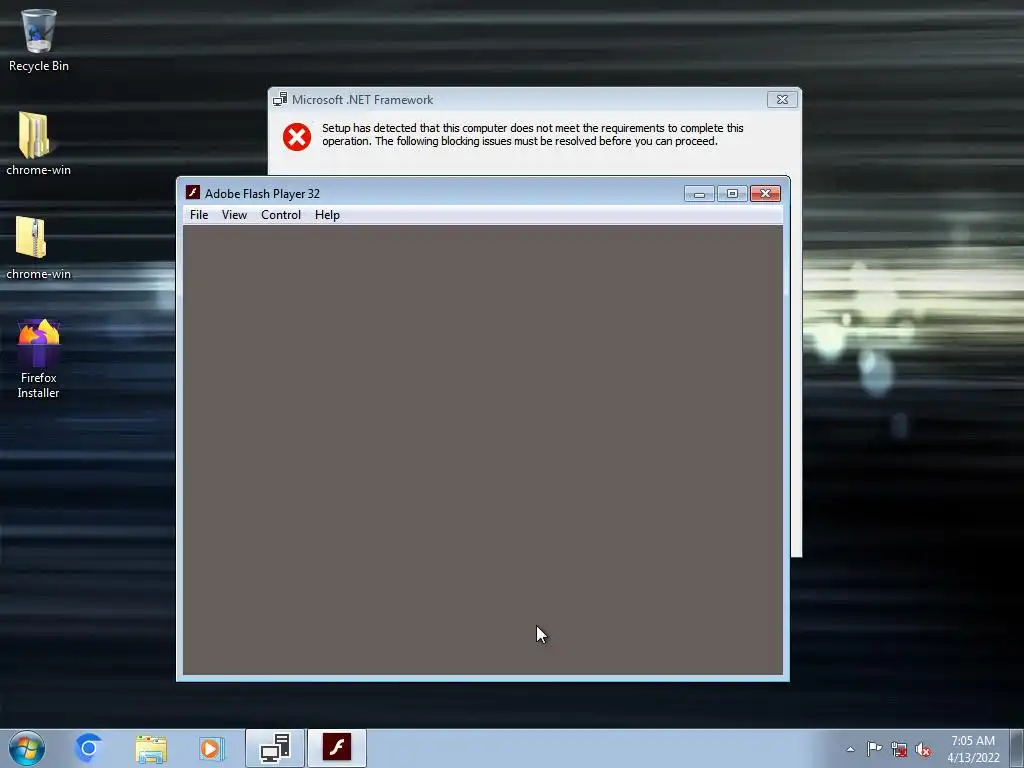1024x768 pixels.
Task: Open the Help menu in Flash Player
Action: 327,215
